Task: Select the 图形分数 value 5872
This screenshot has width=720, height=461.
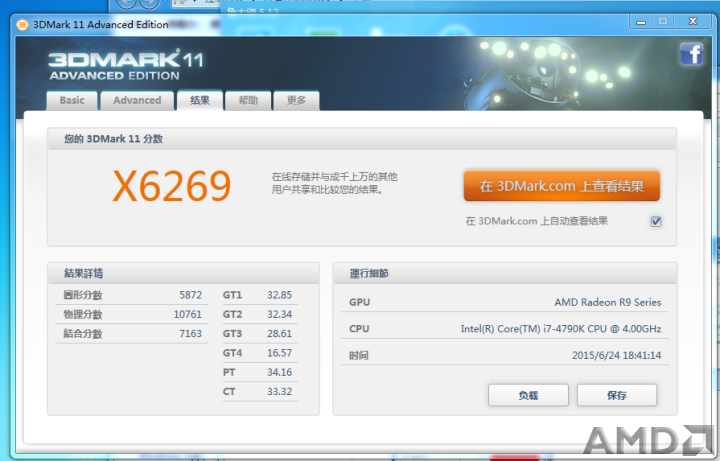Action: (191, 295)
